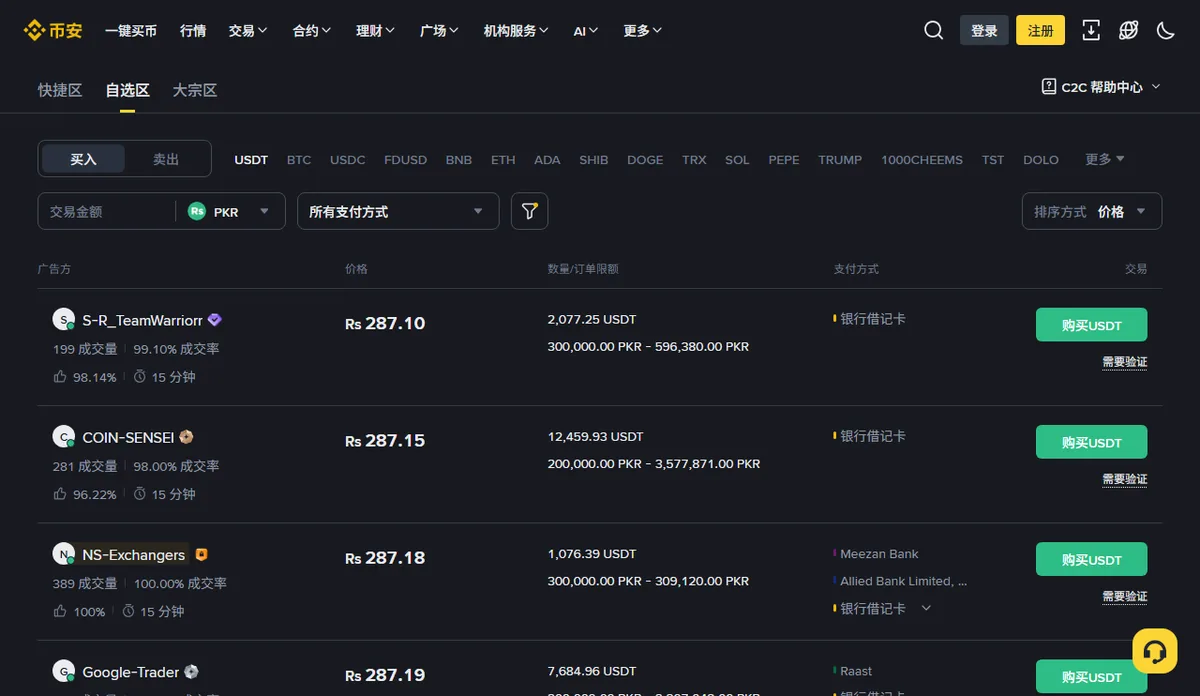Image resolution: width=1200 pixels, height=696 pixels.
Task: Click the thumbs-up icon beside 100%
Action: click(x=60, y=611)
